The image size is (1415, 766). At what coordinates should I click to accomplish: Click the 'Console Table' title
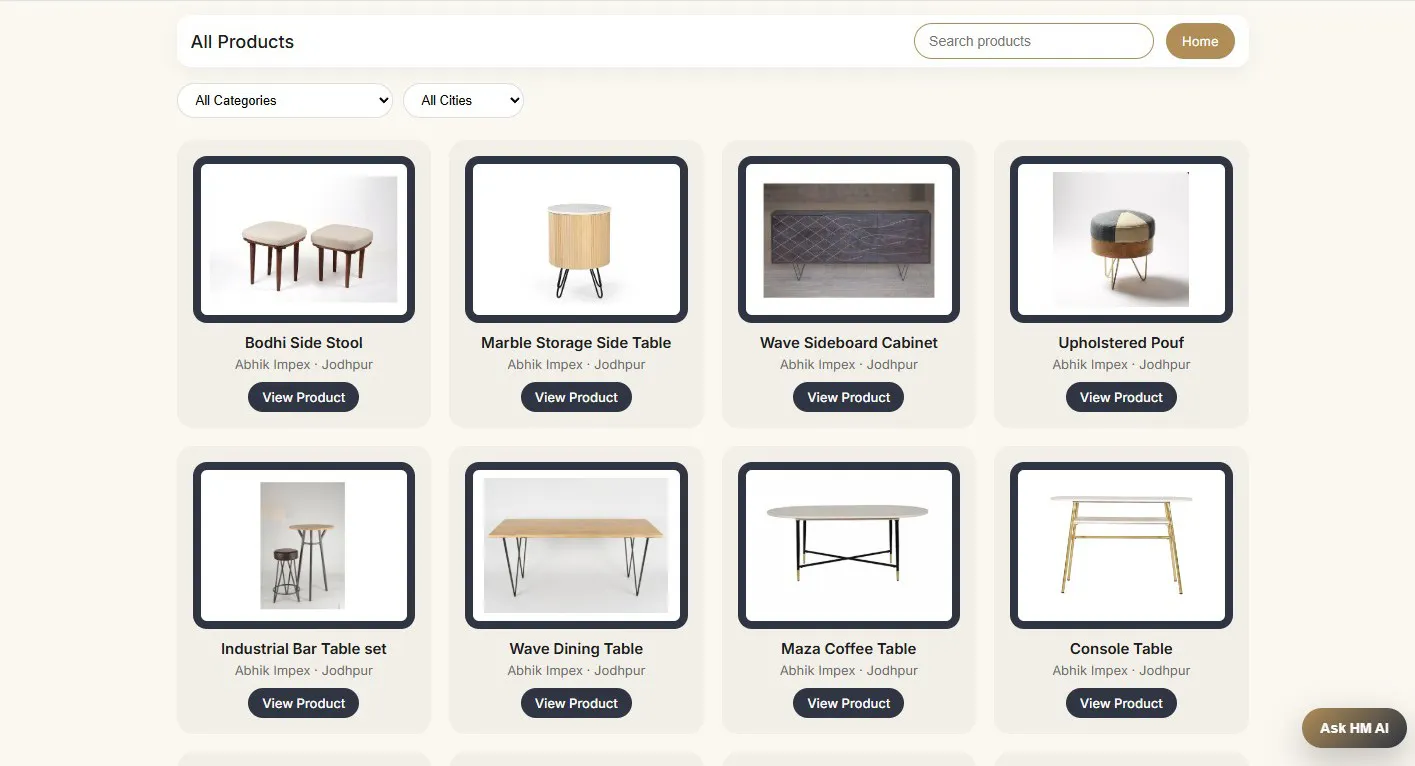click(1121, 649)
